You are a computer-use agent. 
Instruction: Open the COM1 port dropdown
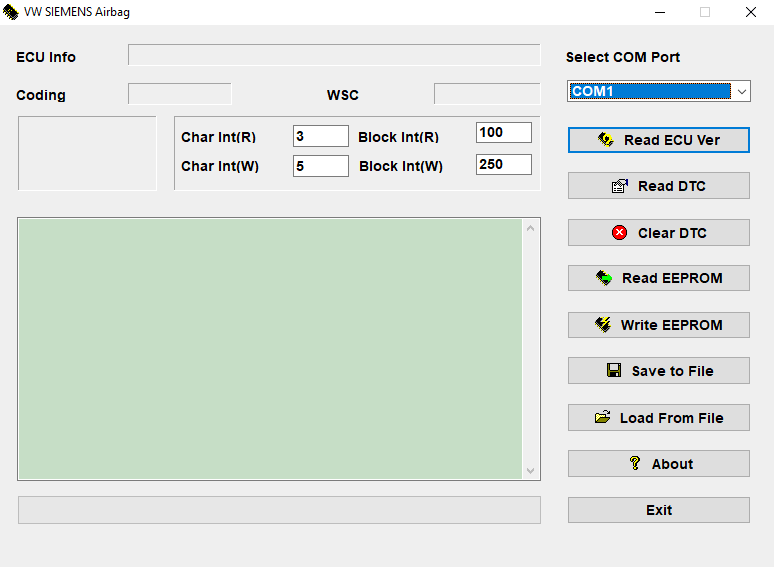coord(658,91)
